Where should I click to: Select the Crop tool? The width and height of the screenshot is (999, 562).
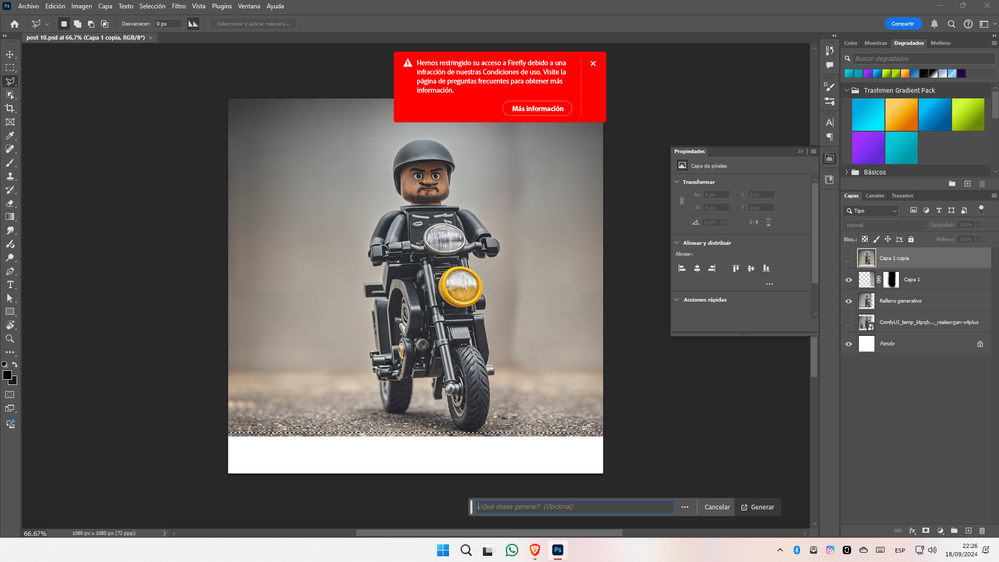(x=10, y=108)
